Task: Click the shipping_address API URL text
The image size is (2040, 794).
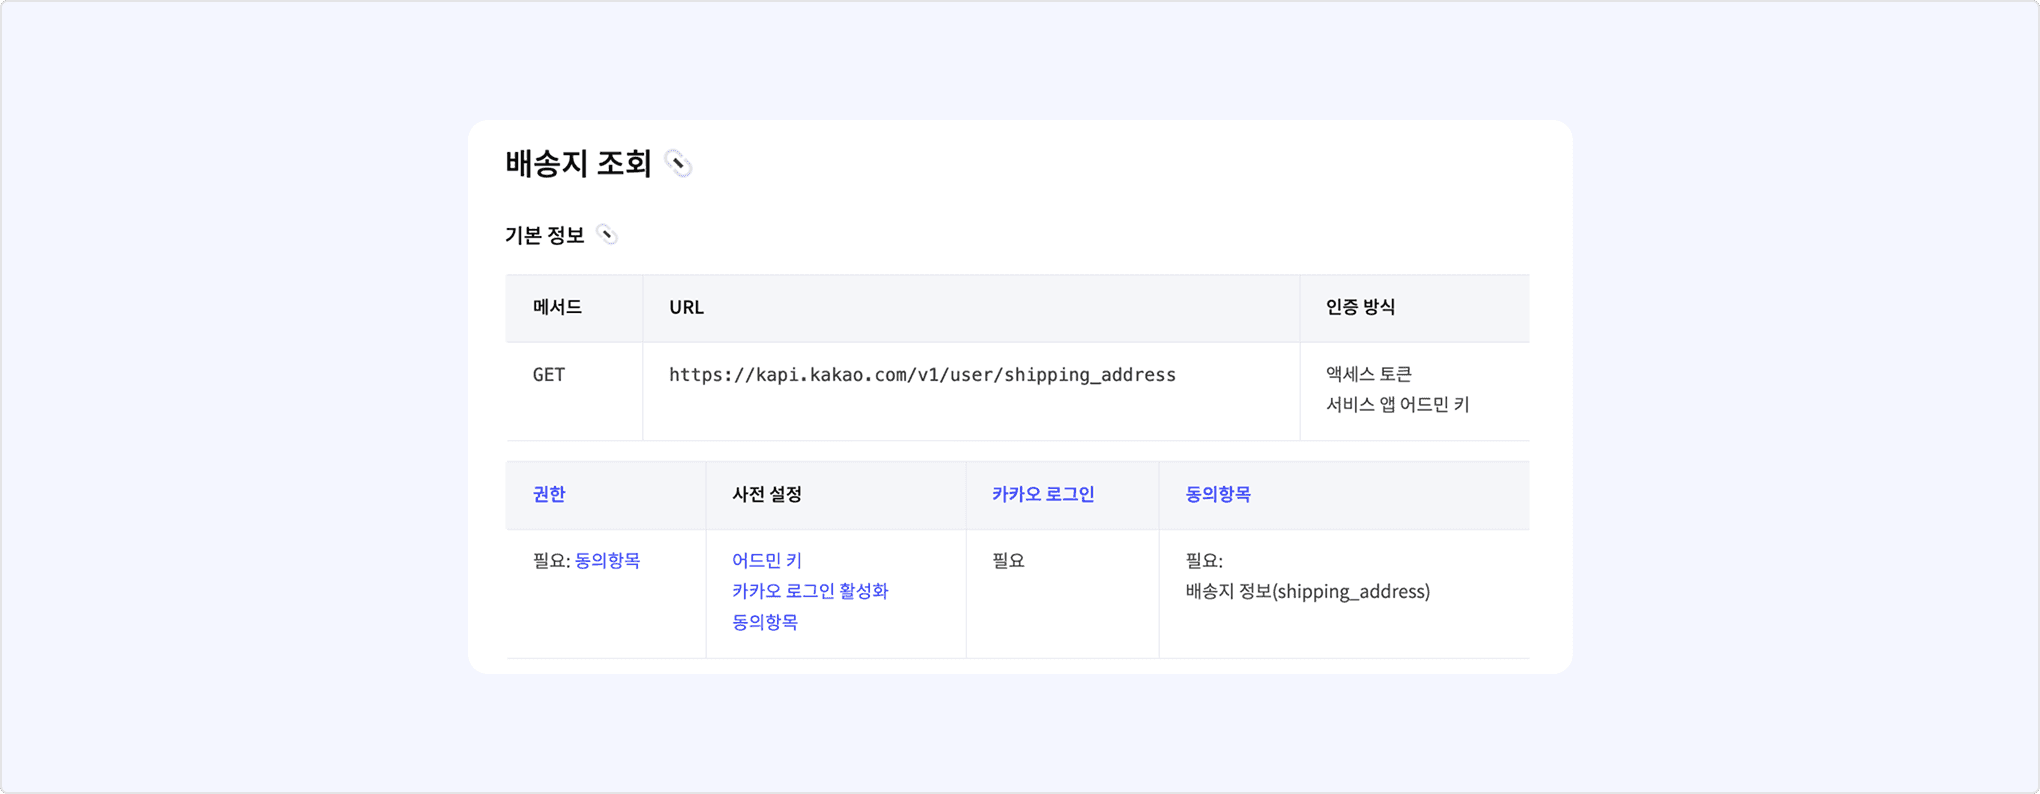Action: pos(921,375)
